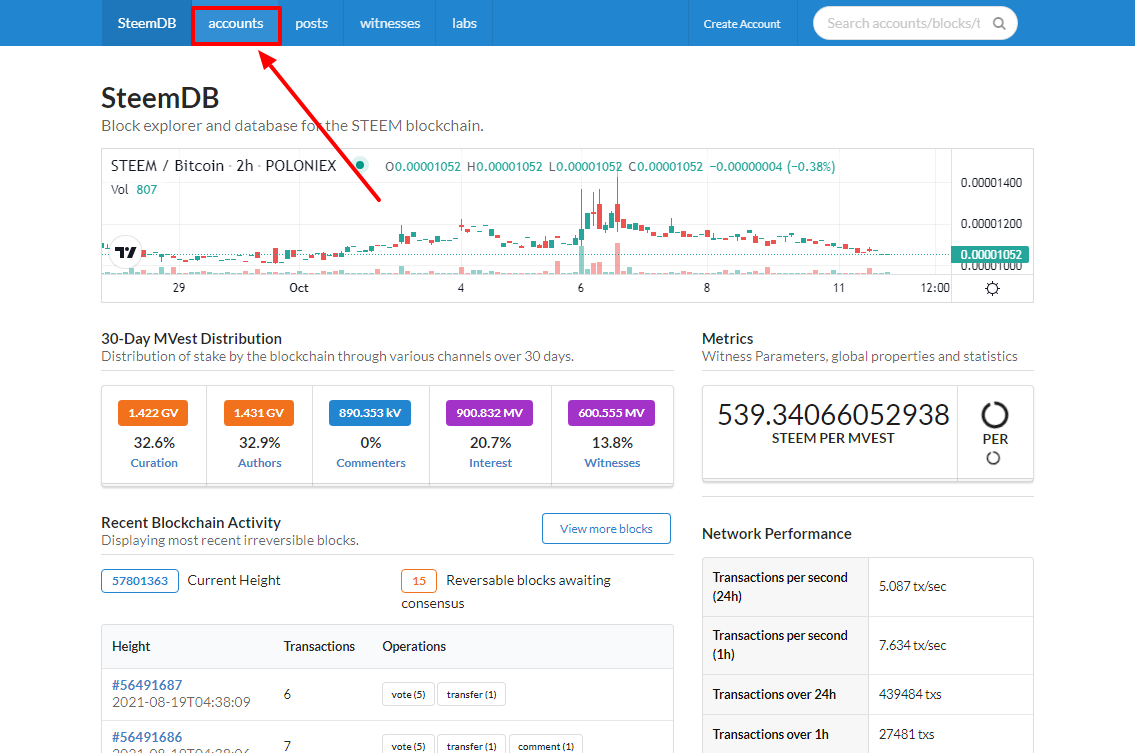1135x753 pixels.
Task: Click the 32.6% Curation percentage
Action: click(153, 442)
